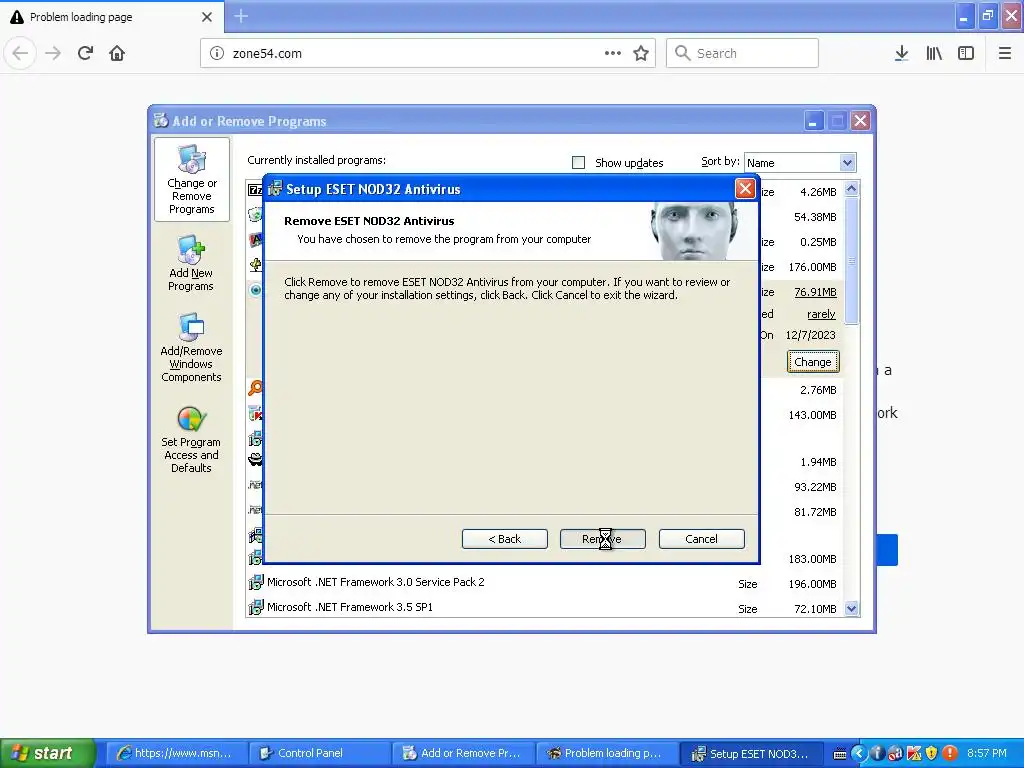
Task: Bookmark this page with the star
Action: pyautogui.click(x=641, y=53)
